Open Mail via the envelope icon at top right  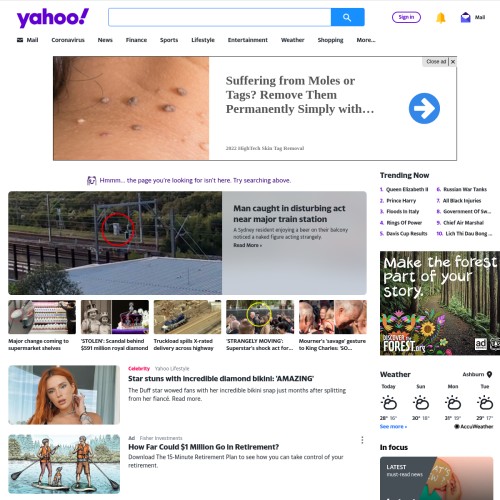(x=465, y=17)
